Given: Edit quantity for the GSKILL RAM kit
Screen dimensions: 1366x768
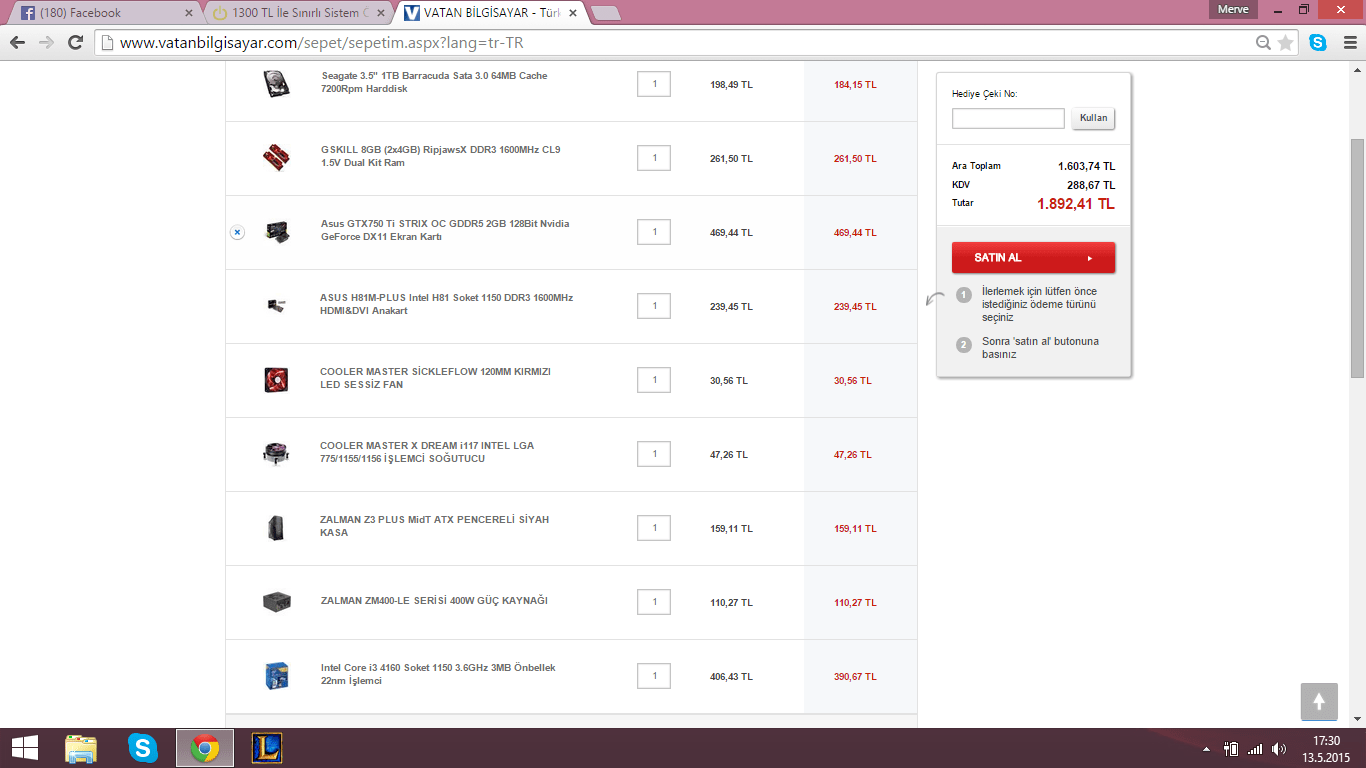Looking at the screenshot, I should point(654,158).
